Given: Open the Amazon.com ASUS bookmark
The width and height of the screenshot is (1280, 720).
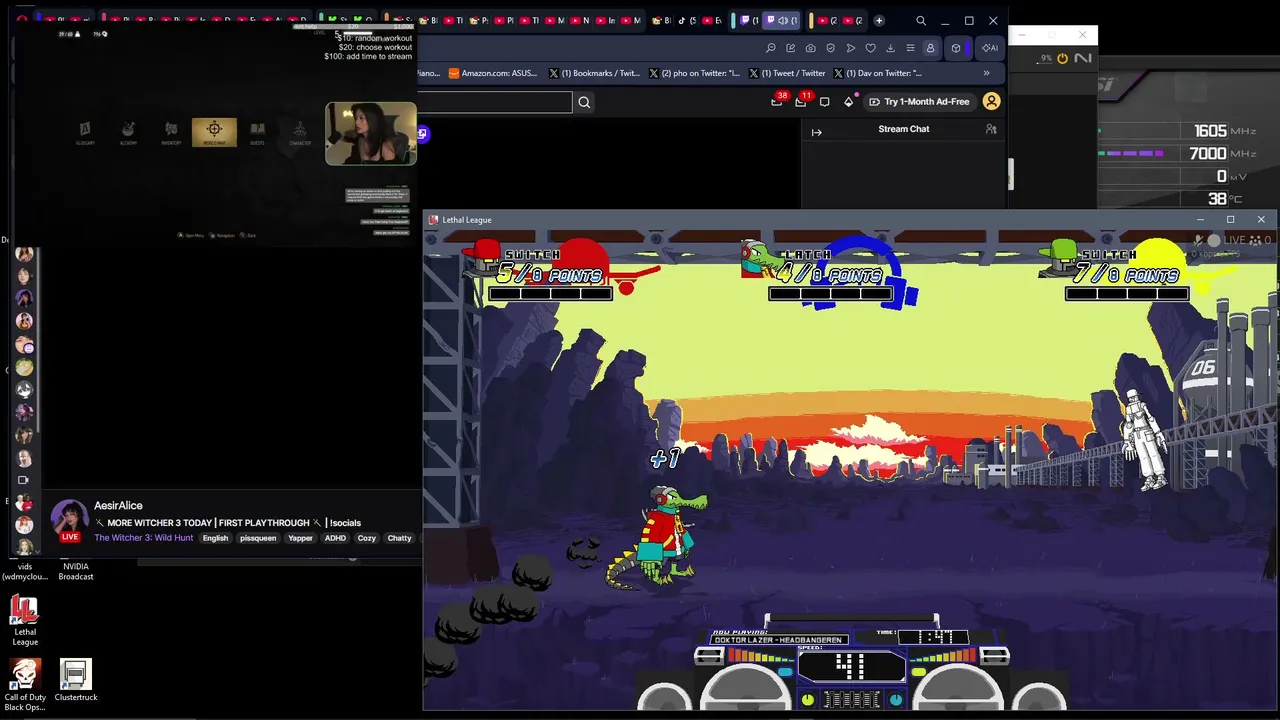Looking at the screenshot, I should (493, 73).
